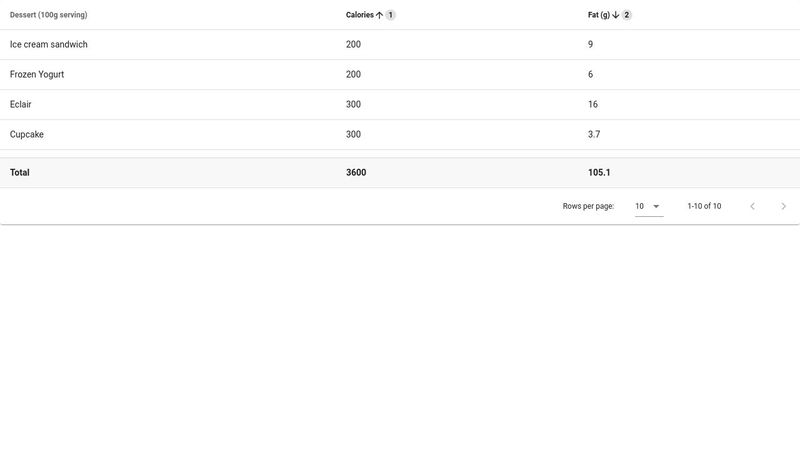The width and height of the screenshot is (800, 450).
Task: Click the sort priority badge 1
Action: 390,15
